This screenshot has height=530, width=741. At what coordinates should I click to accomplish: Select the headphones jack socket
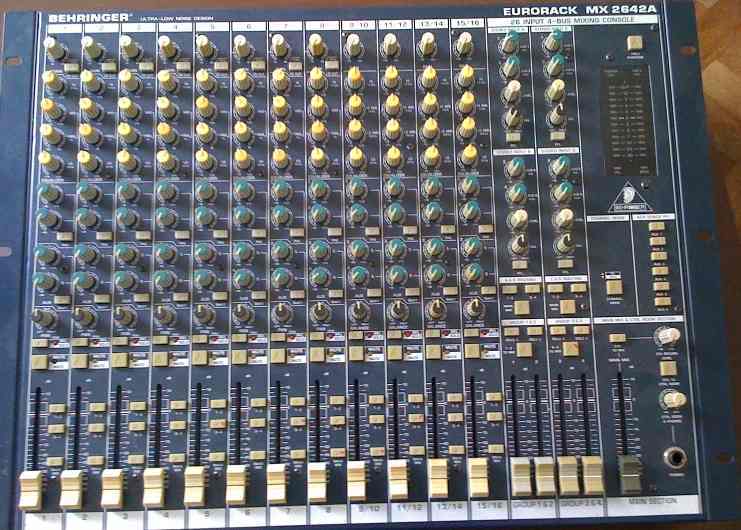pos(675,457)
